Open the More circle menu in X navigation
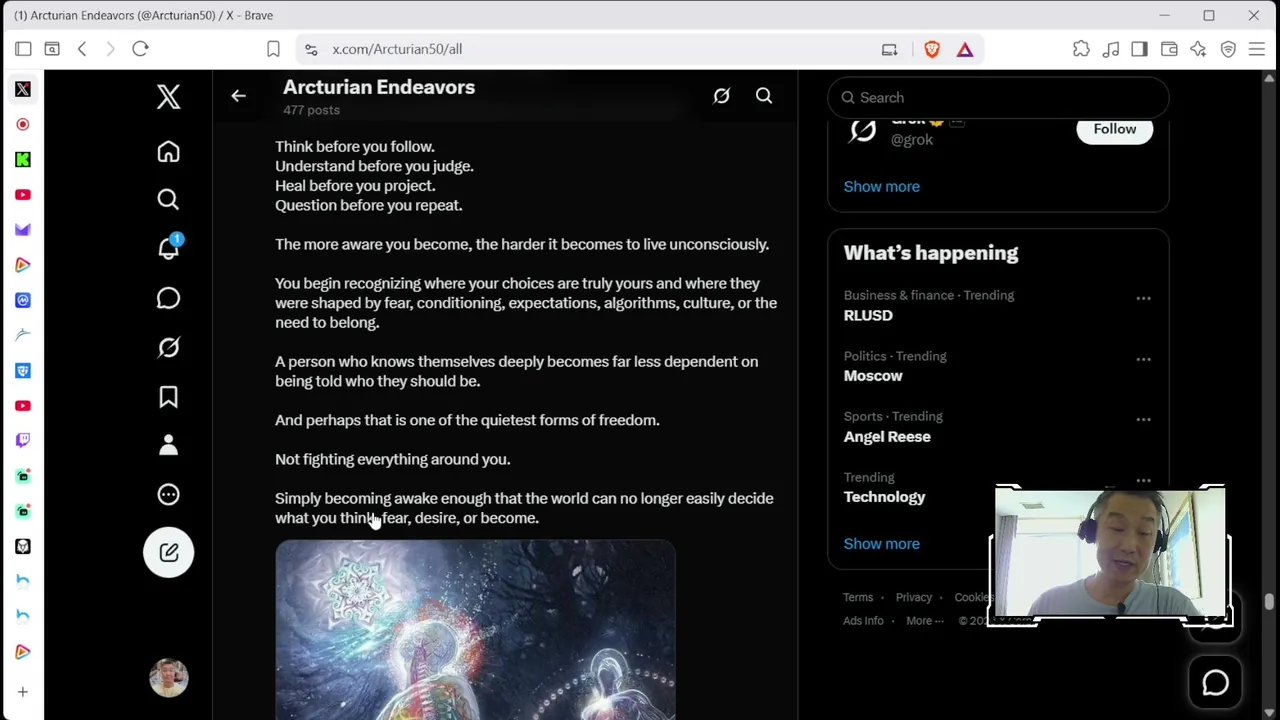This screenshot has height=720, width=1280. 168,494
